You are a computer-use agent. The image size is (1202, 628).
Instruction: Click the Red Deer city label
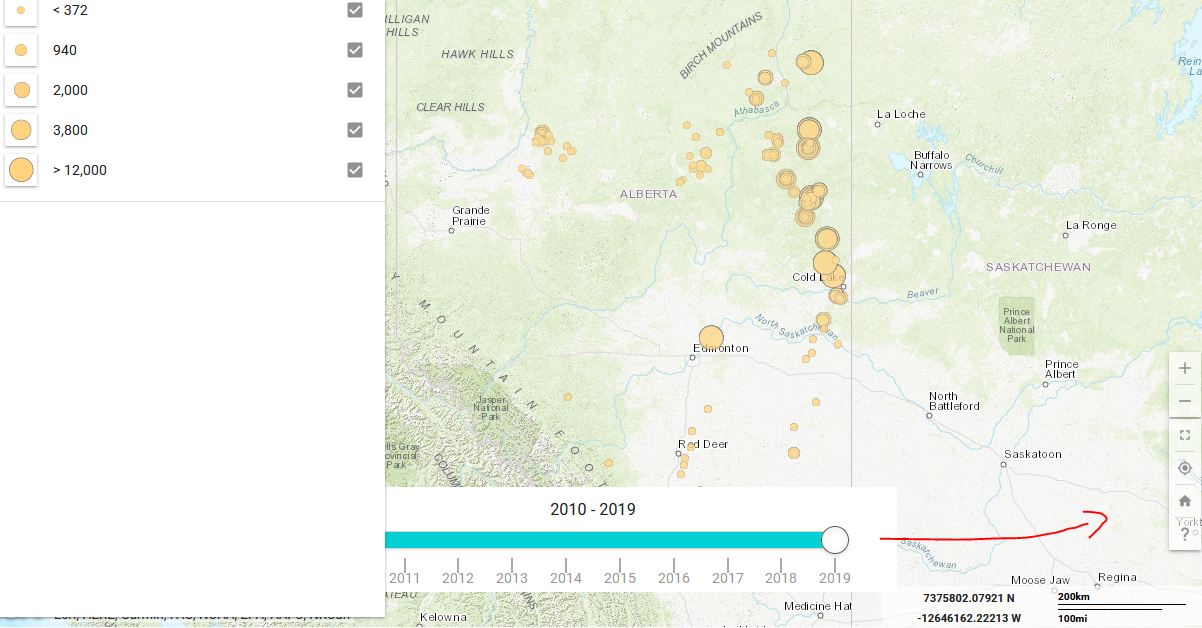pyautogui.click(x=704, y=444)
